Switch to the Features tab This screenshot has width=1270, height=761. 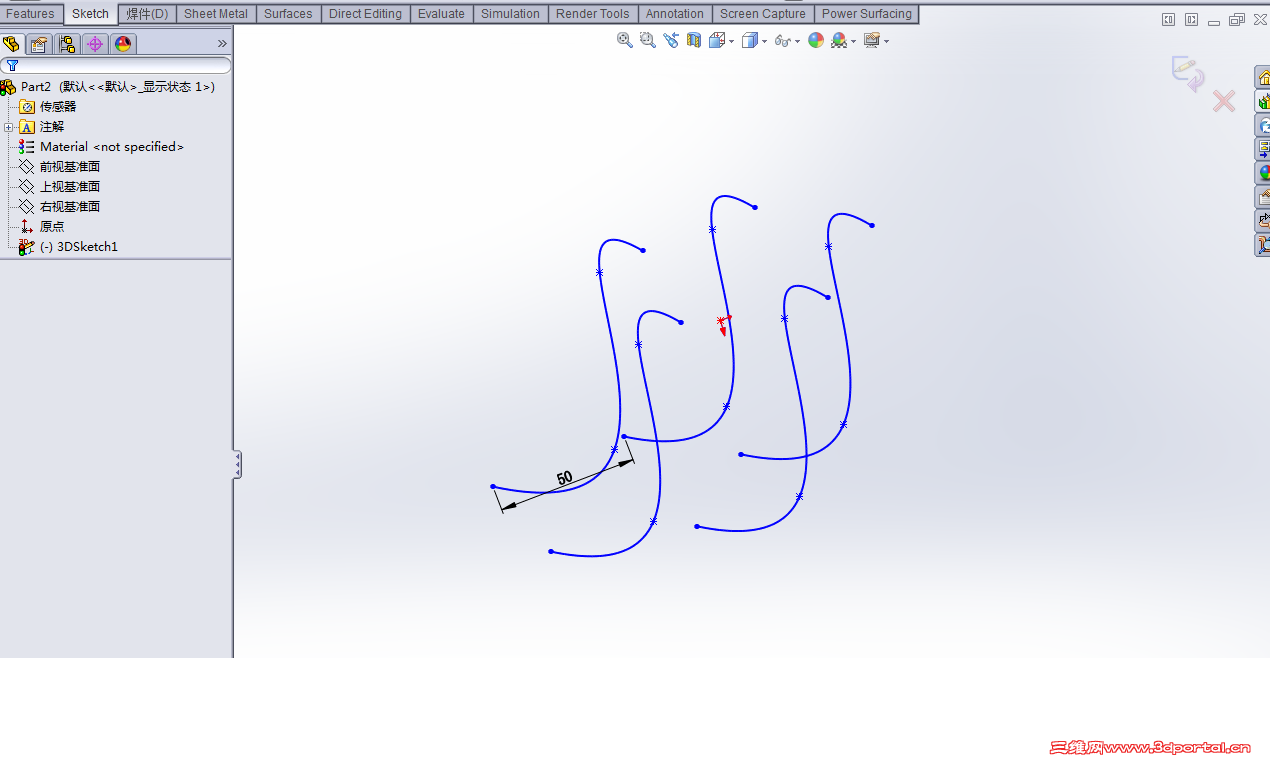(x=31, y=14)
